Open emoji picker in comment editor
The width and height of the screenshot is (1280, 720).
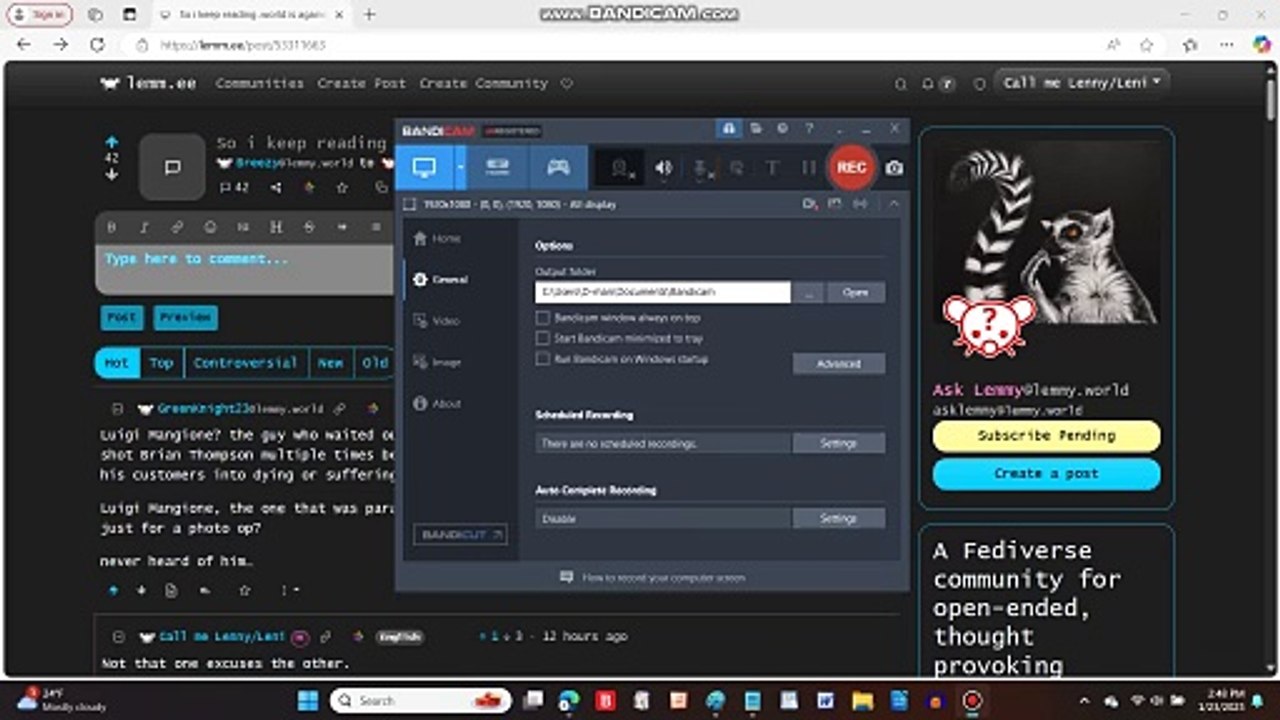(x=210, y=227)
